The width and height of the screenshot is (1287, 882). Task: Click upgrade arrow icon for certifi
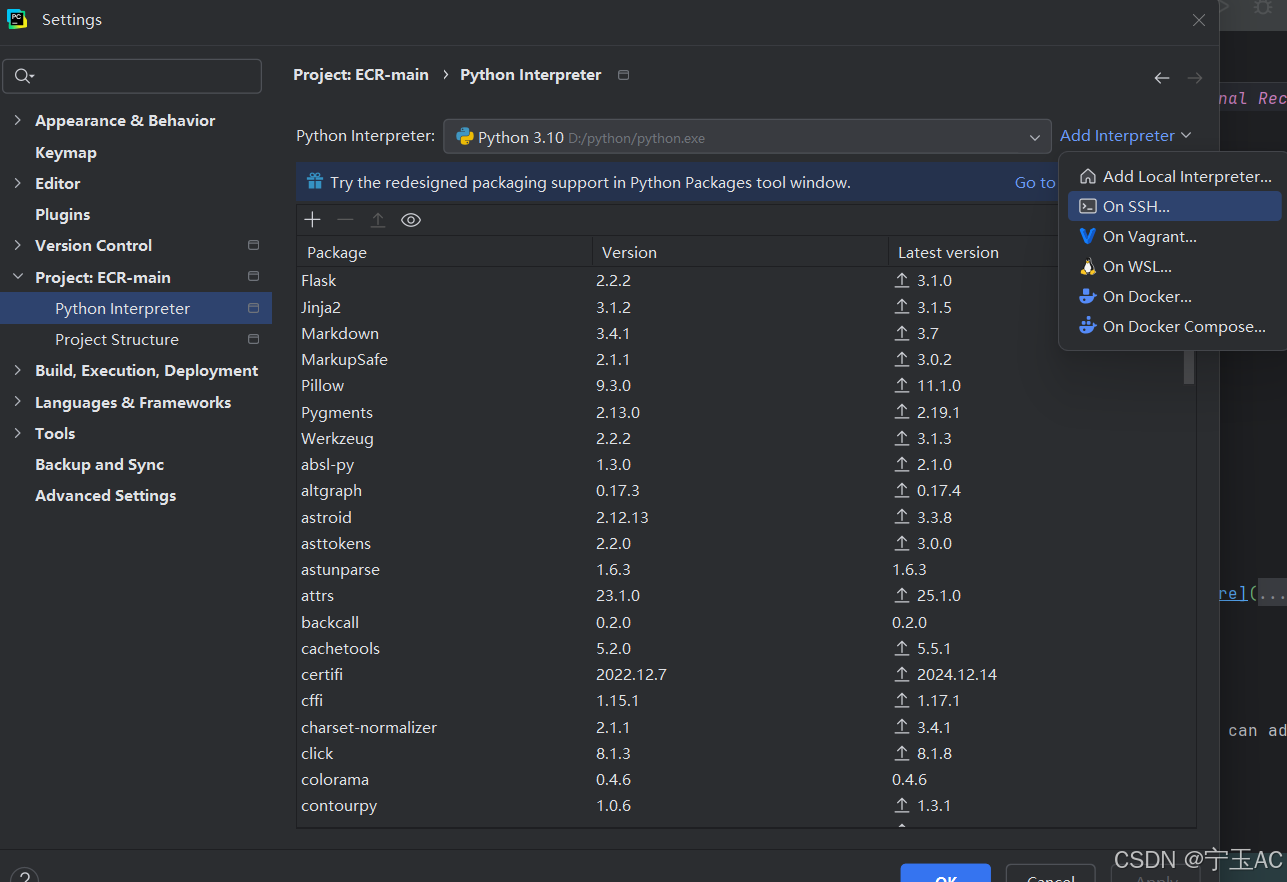pyautogui.click(x=902, y=675)
